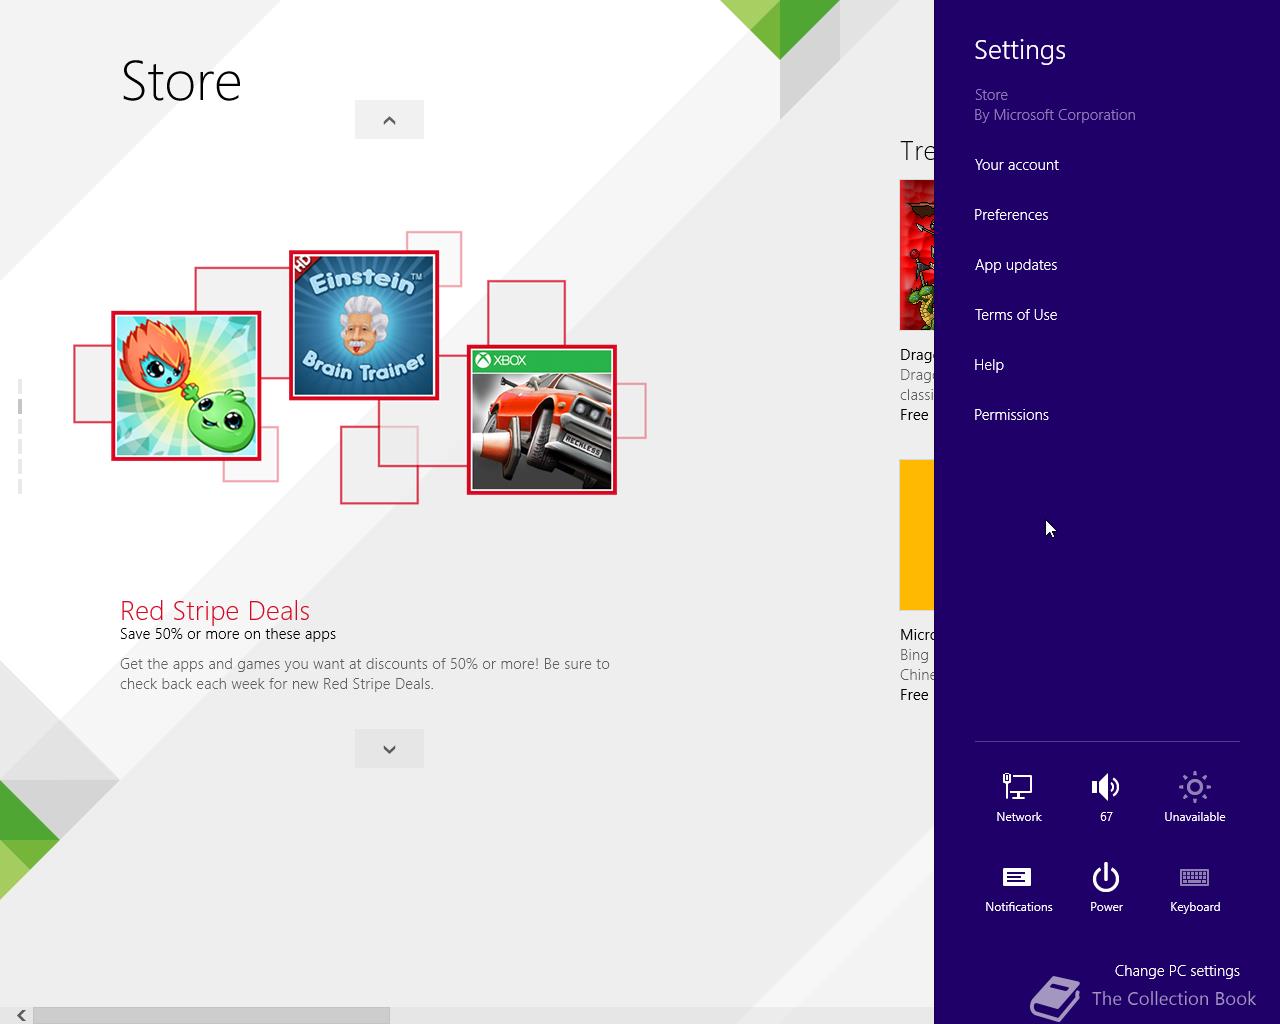
Task: Open the Keyboard icon
Action: (x=1194, y=888)
